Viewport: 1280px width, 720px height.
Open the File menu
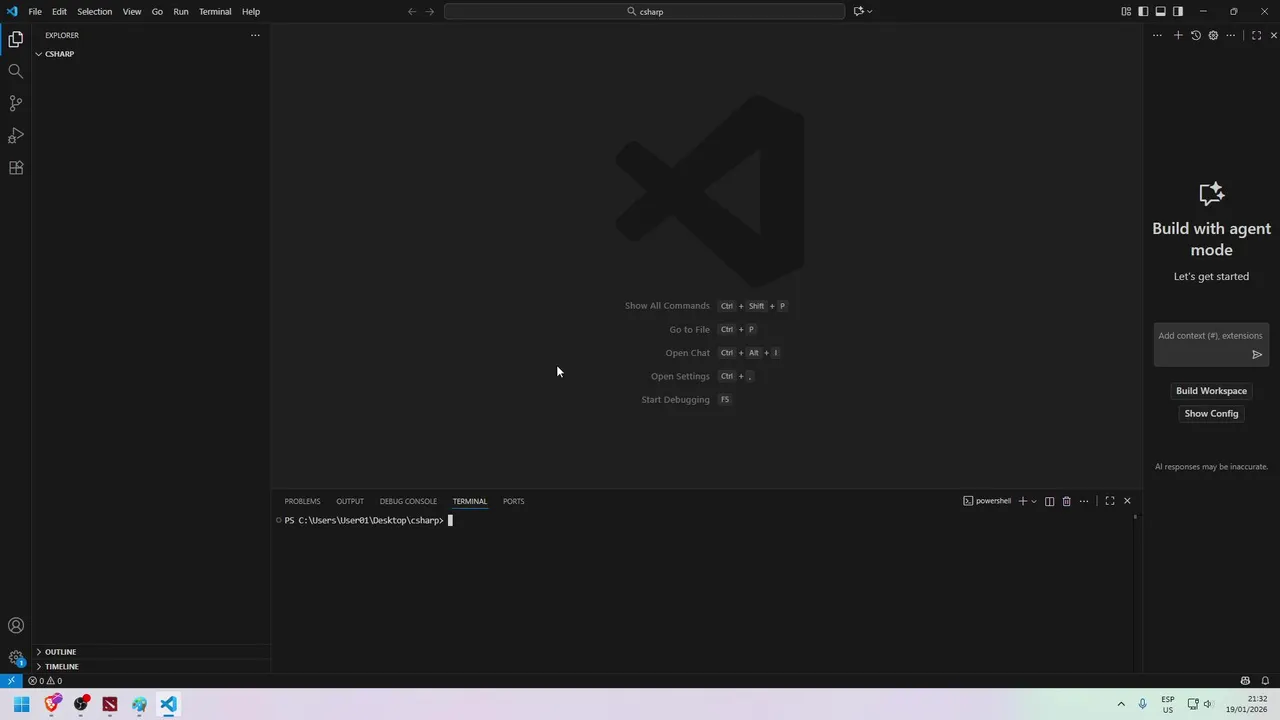[35, 11]
